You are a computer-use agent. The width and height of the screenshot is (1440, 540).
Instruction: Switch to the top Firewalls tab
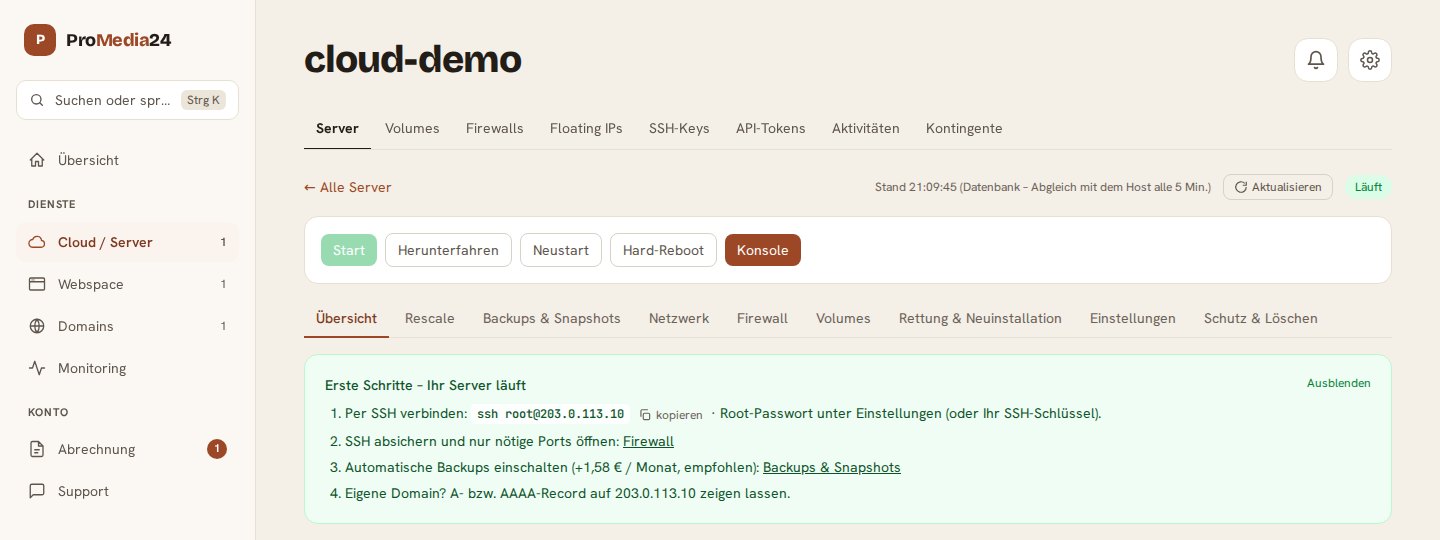tap(494, 128)
